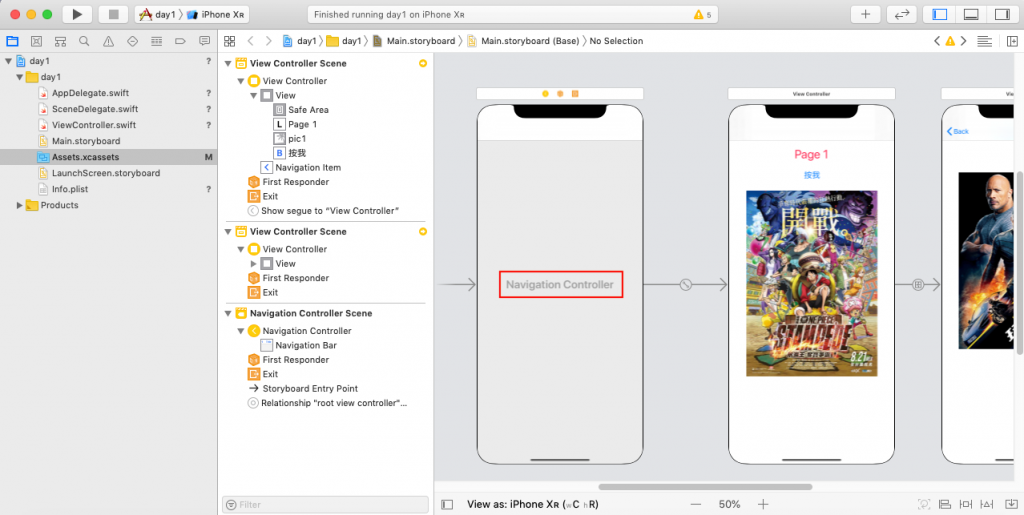Open LaunchScreen.storyboard file
Screen dimensions: 1024x515
point(108,173)
